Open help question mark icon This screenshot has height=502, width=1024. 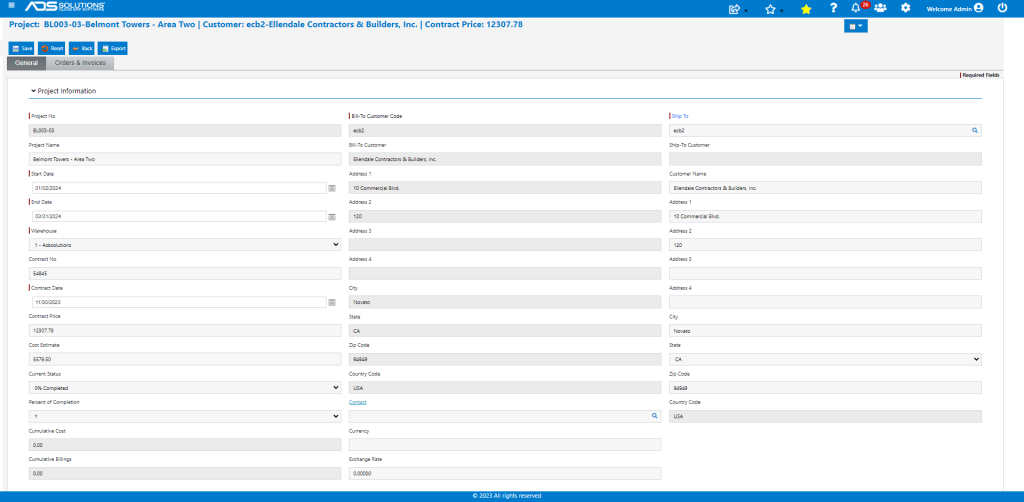833,8
